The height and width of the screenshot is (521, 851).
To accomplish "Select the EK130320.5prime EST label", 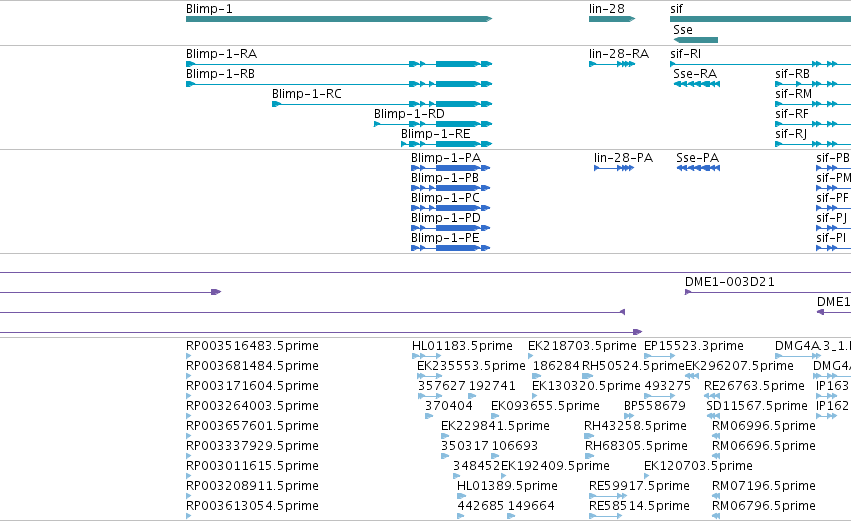I will click(x=586, y=386).
